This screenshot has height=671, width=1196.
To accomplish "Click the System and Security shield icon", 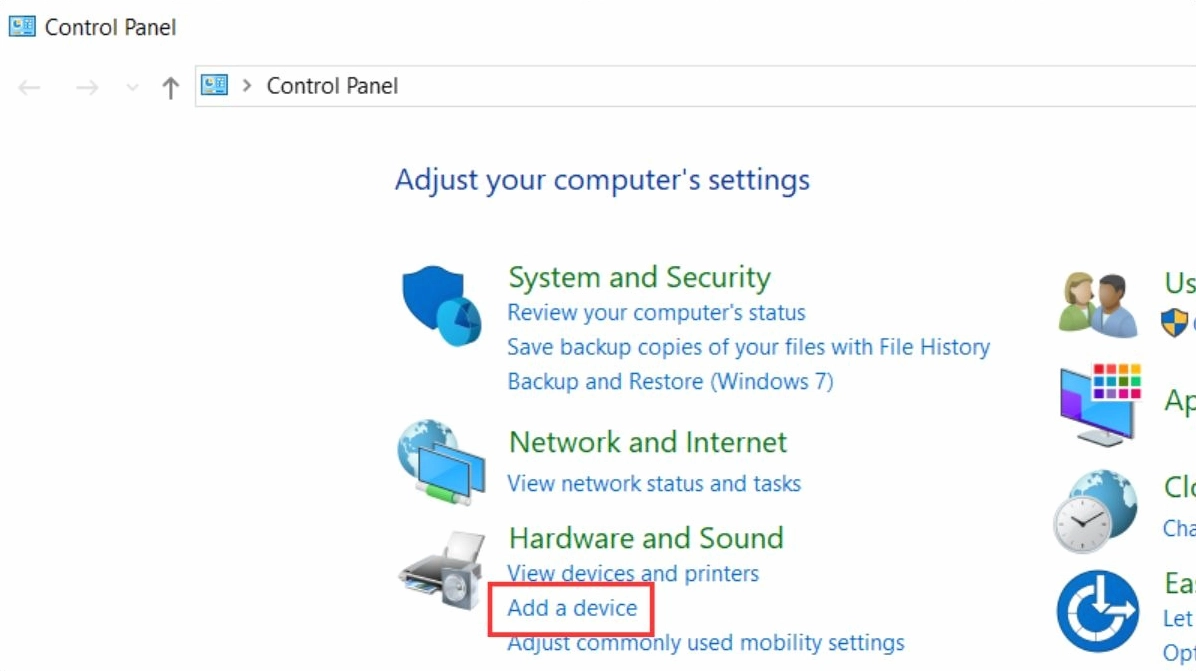I will point(440,305).
